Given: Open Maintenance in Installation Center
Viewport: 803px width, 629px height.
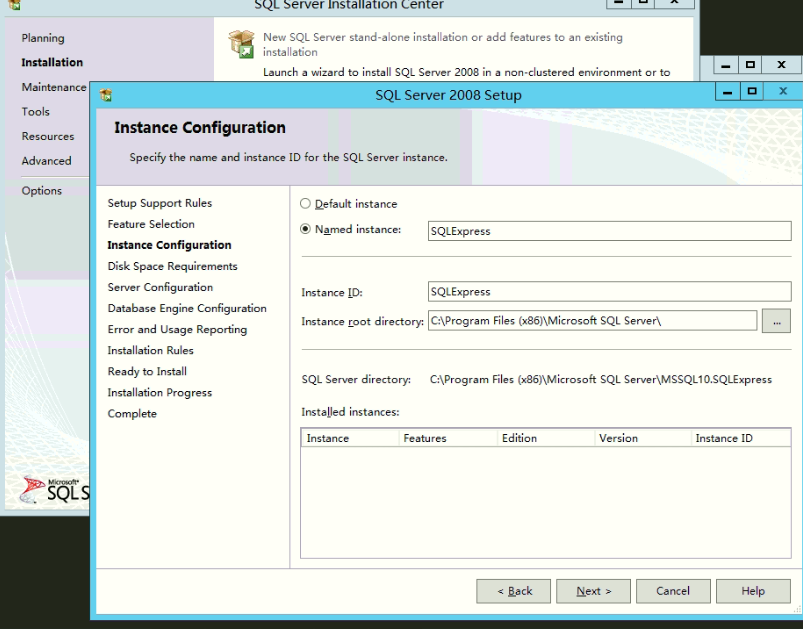Looking at the screenshot, I should pos(54,87).
